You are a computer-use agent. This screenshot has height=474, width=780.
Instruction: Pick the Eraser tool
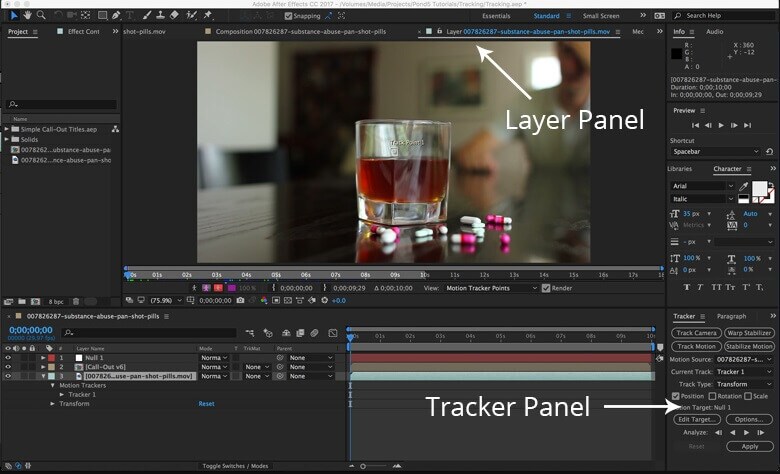pos(175,15)
